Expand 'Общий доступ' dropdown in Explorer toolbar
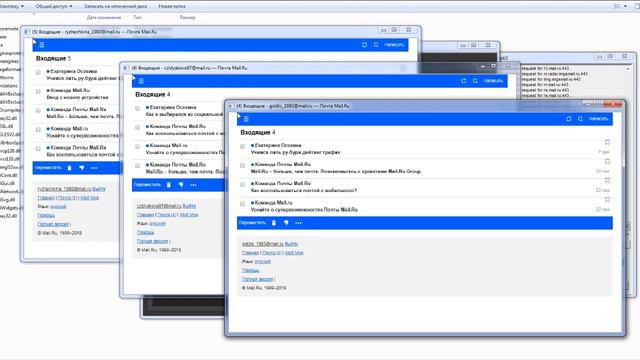The image size is (640, 360). (x=54, y=6)
